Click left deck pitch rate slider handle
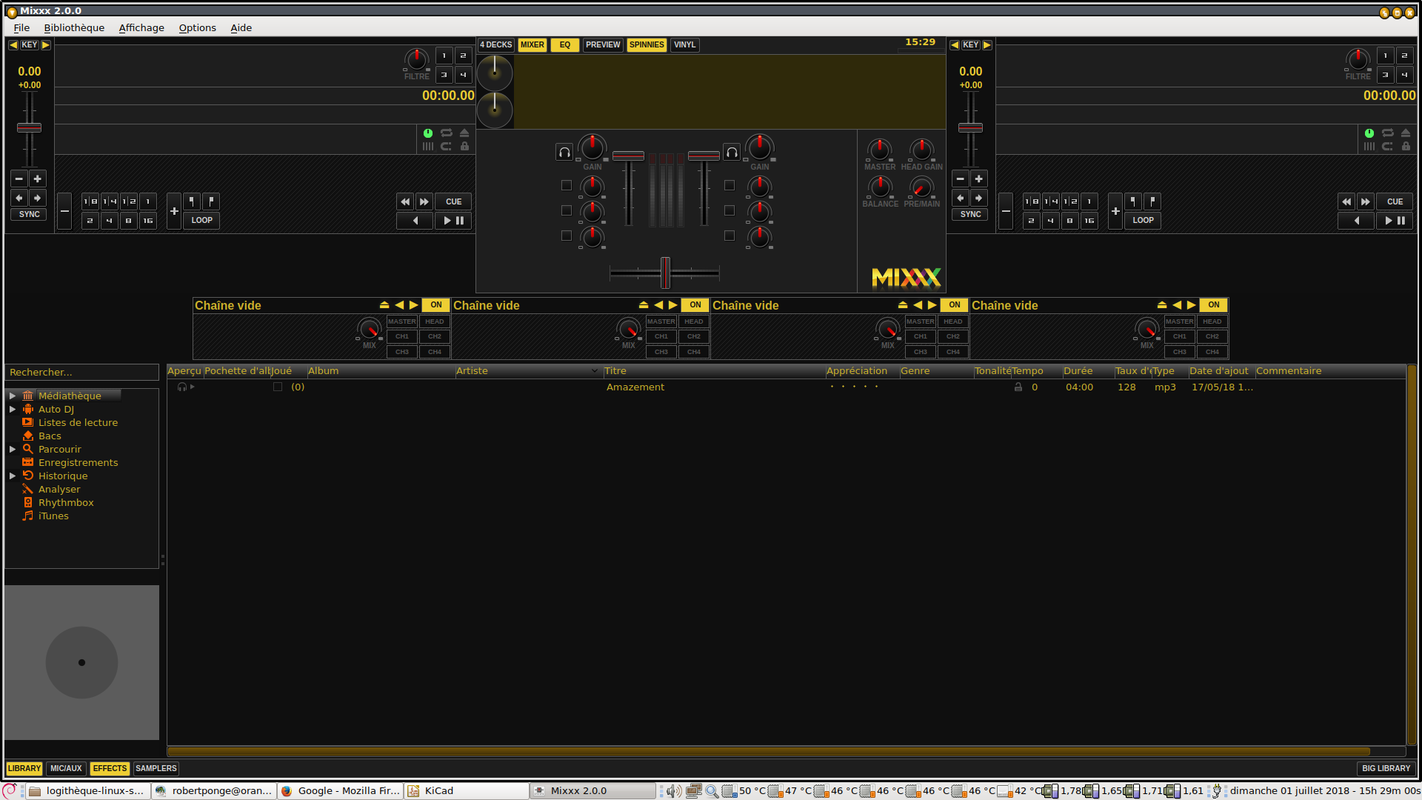Image resolution: width=1422 pixels, height=800 pixels. [29, 128]
